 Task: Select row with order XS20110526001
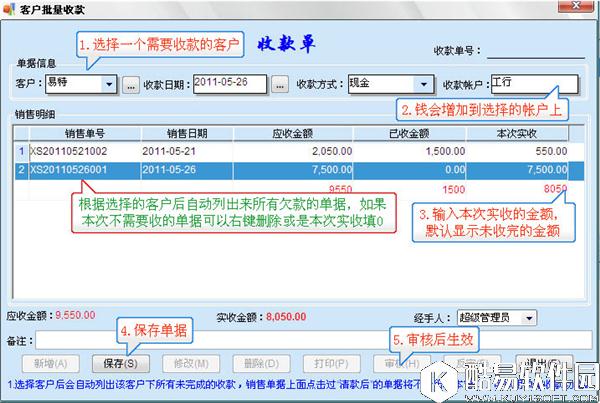pos(298,170)
